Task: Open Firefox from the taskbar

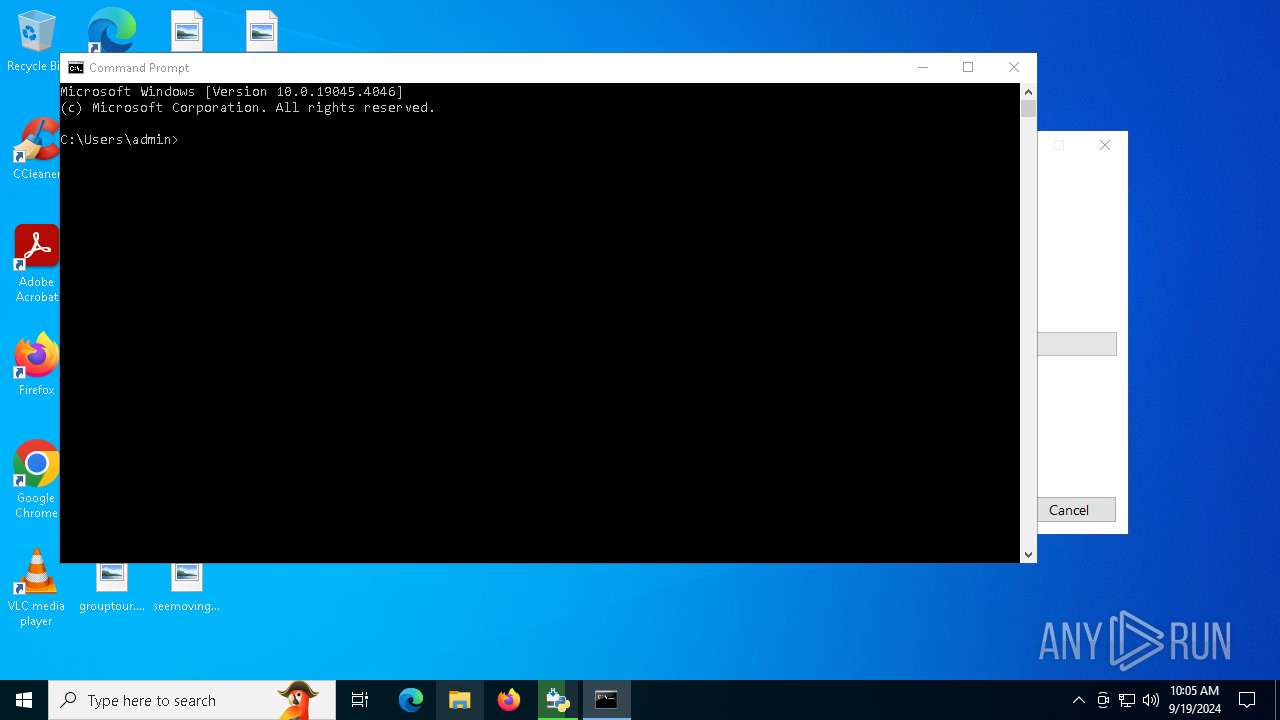Action: coord(509,700)
